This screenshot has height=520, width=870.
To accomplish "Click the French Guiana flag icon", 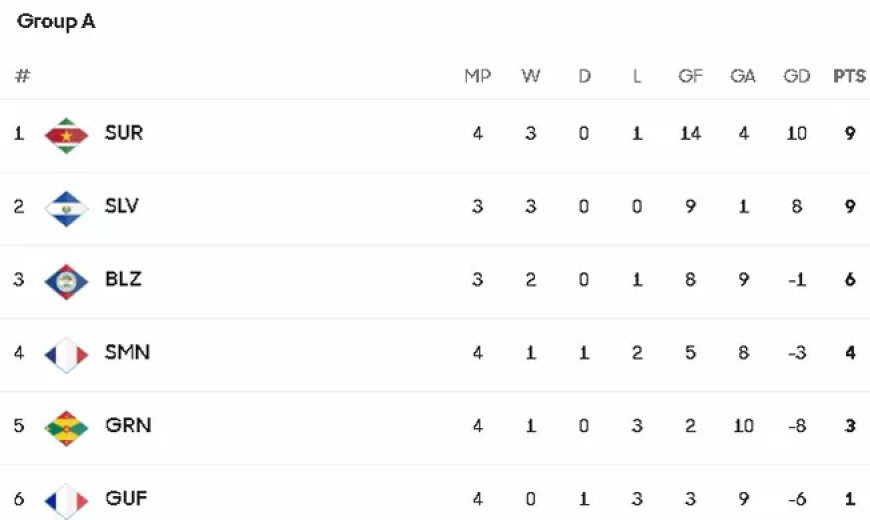I will (66, 499).
